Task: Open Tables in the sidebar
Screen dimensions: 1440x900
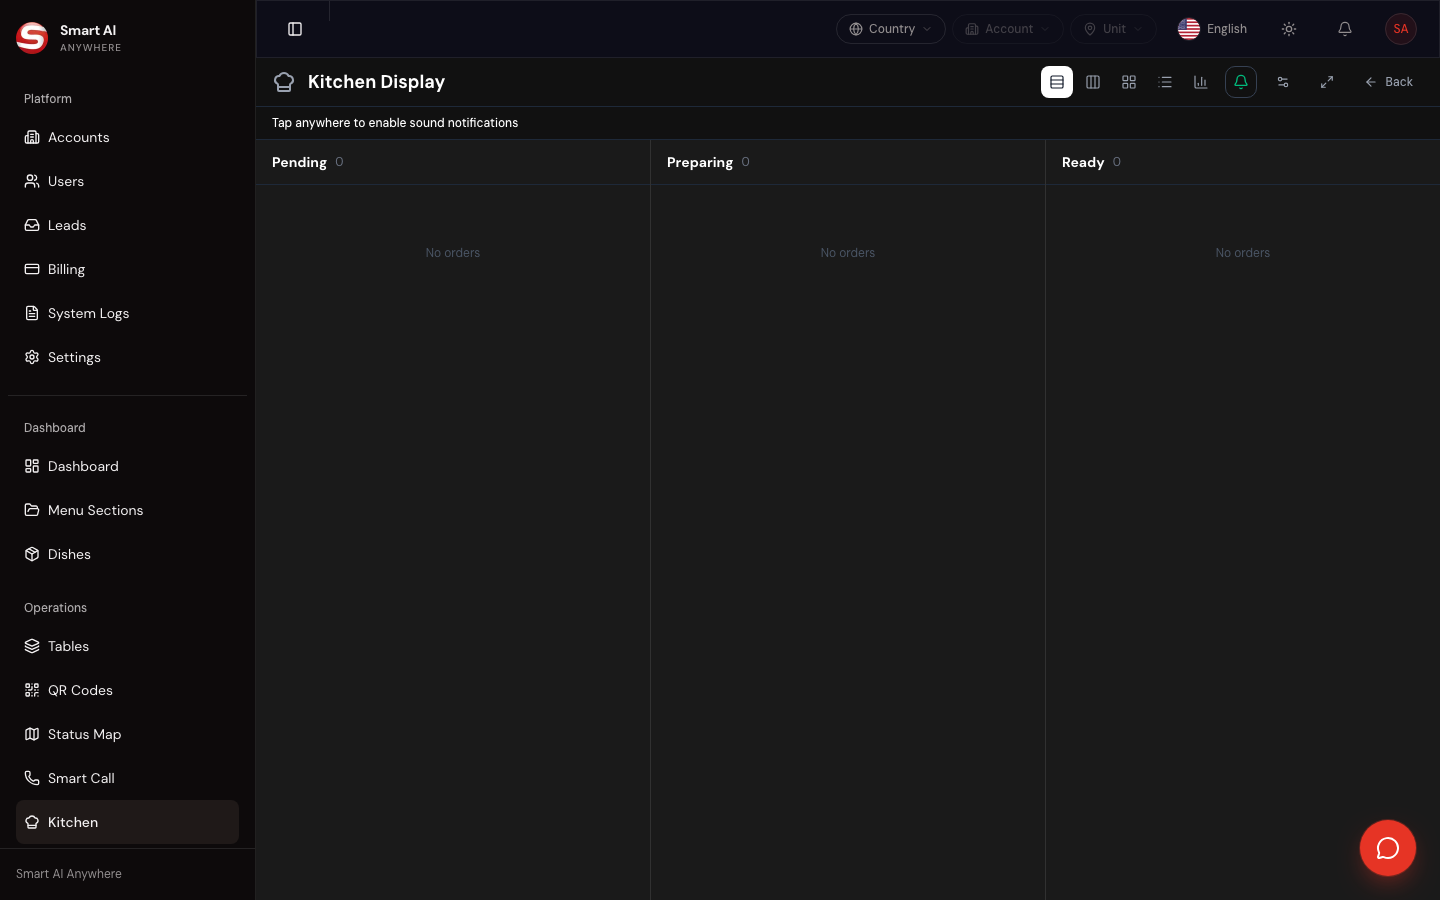Action: coord(127,646)
